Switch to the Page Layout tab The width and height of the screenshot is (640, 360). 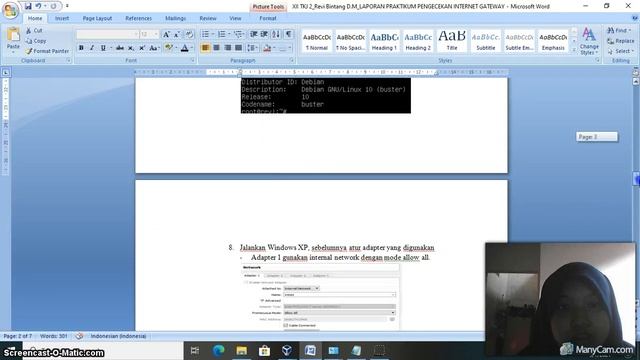tap(97, 18)
